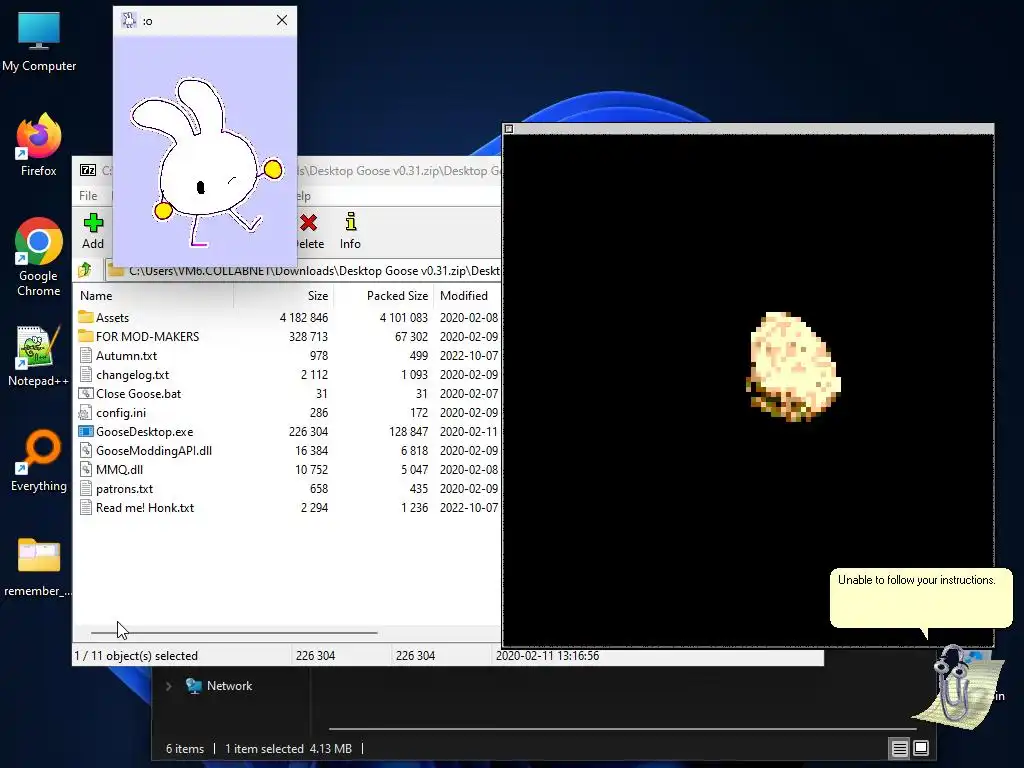Select Network in File Explorer sidebar
Image resolution: width=1024 pixels, height=768 pixels.
[229, 686]
